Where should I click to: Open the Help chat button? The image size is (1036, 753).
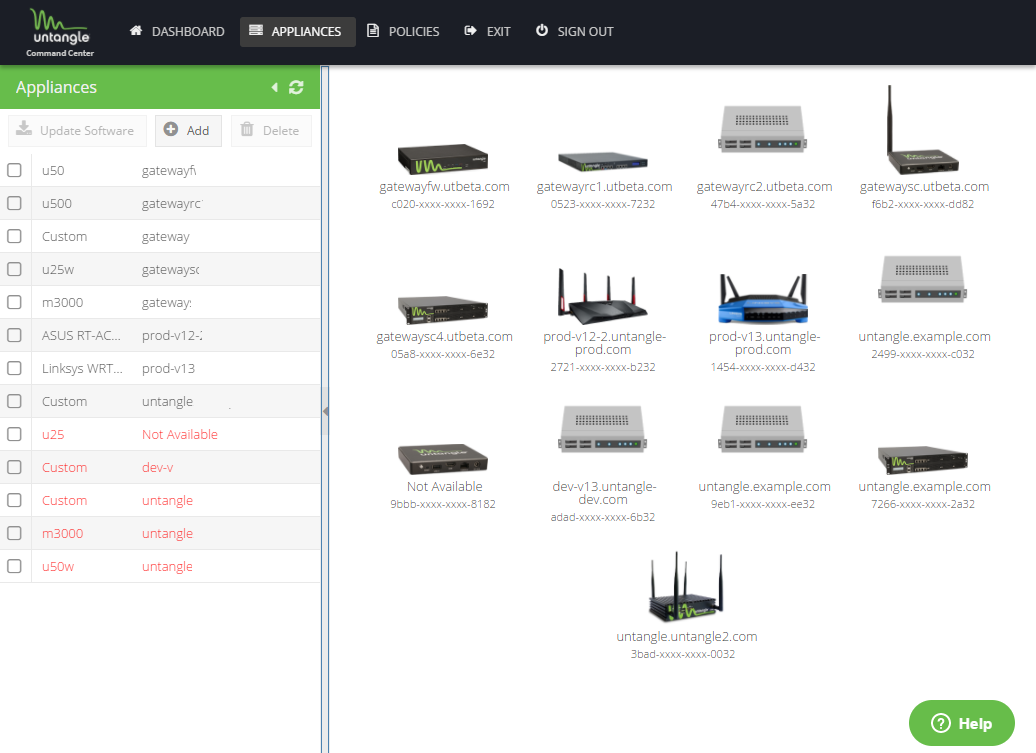[961, 723]
